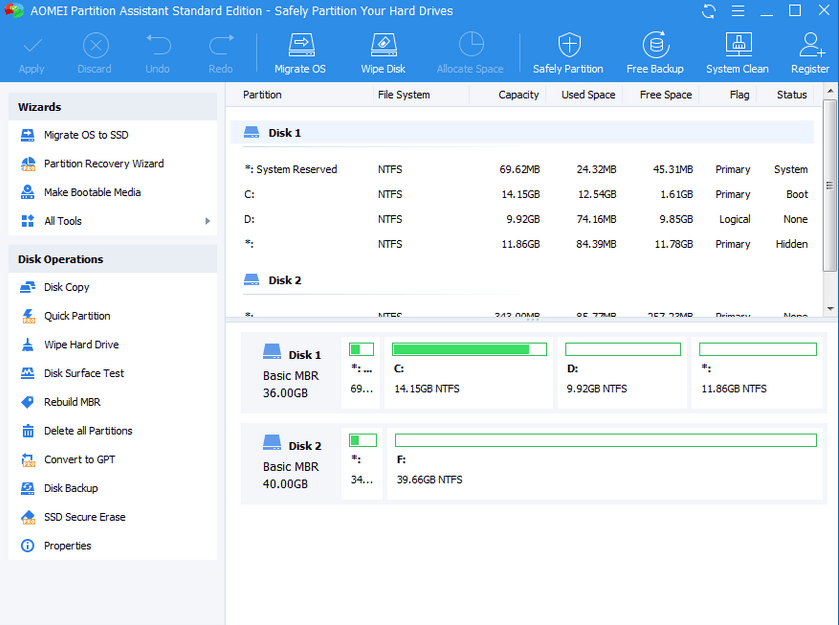839x625 pixels.
Task: Launch Free Backup from toolbar
Action: click(655, 53)
